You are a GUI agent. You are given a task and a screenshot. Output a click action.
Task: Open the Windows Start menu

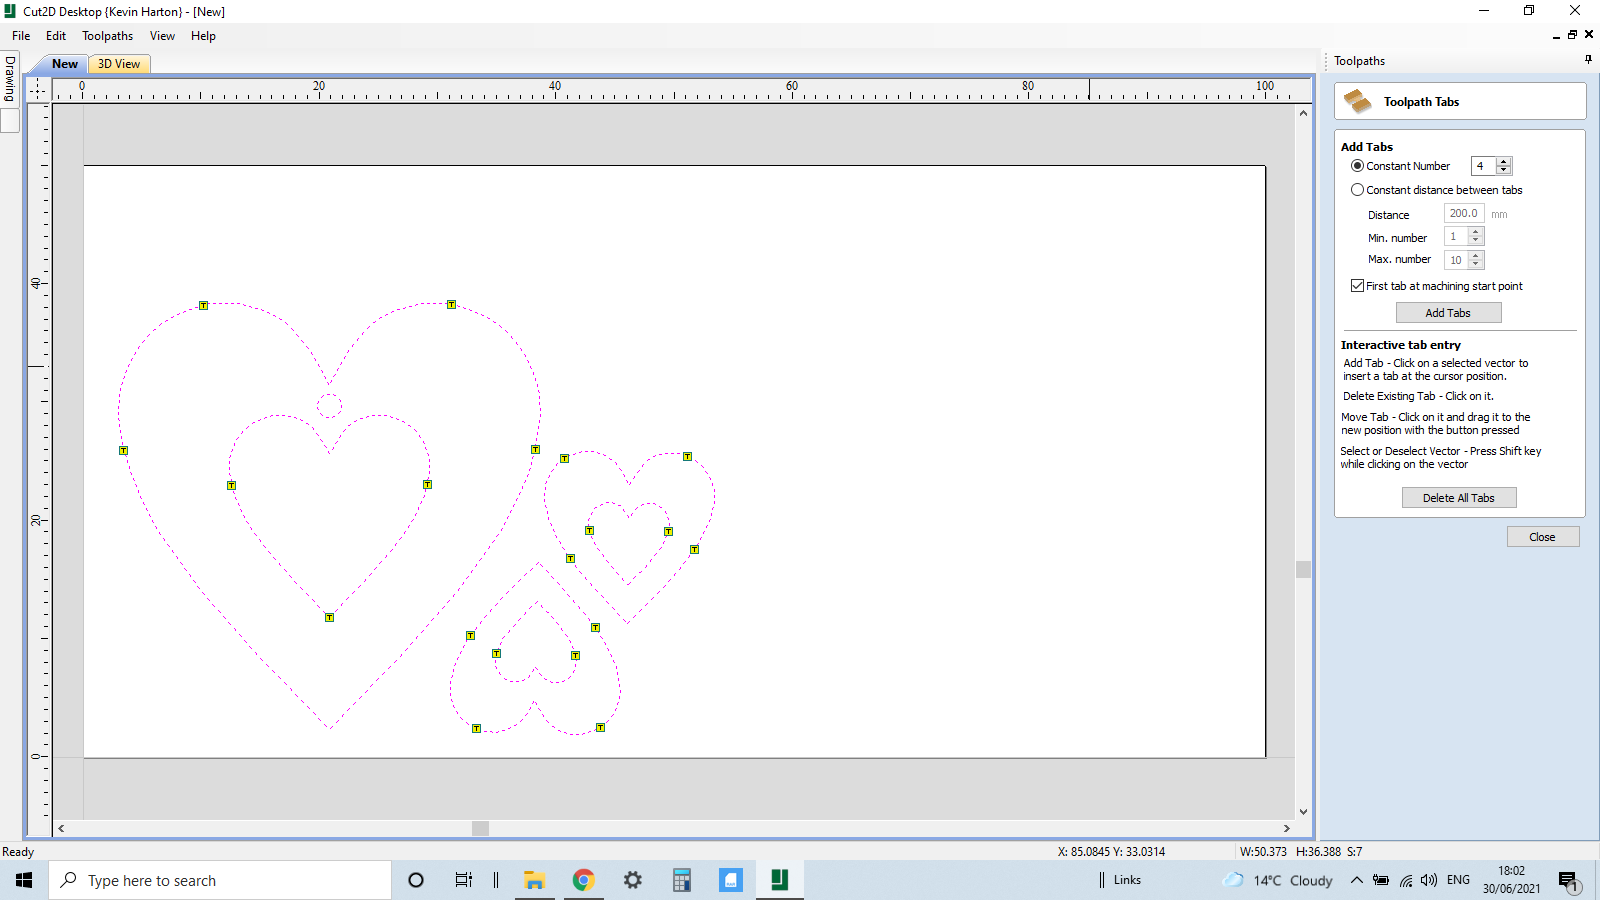pyautogui.click(x=24, y=880)
